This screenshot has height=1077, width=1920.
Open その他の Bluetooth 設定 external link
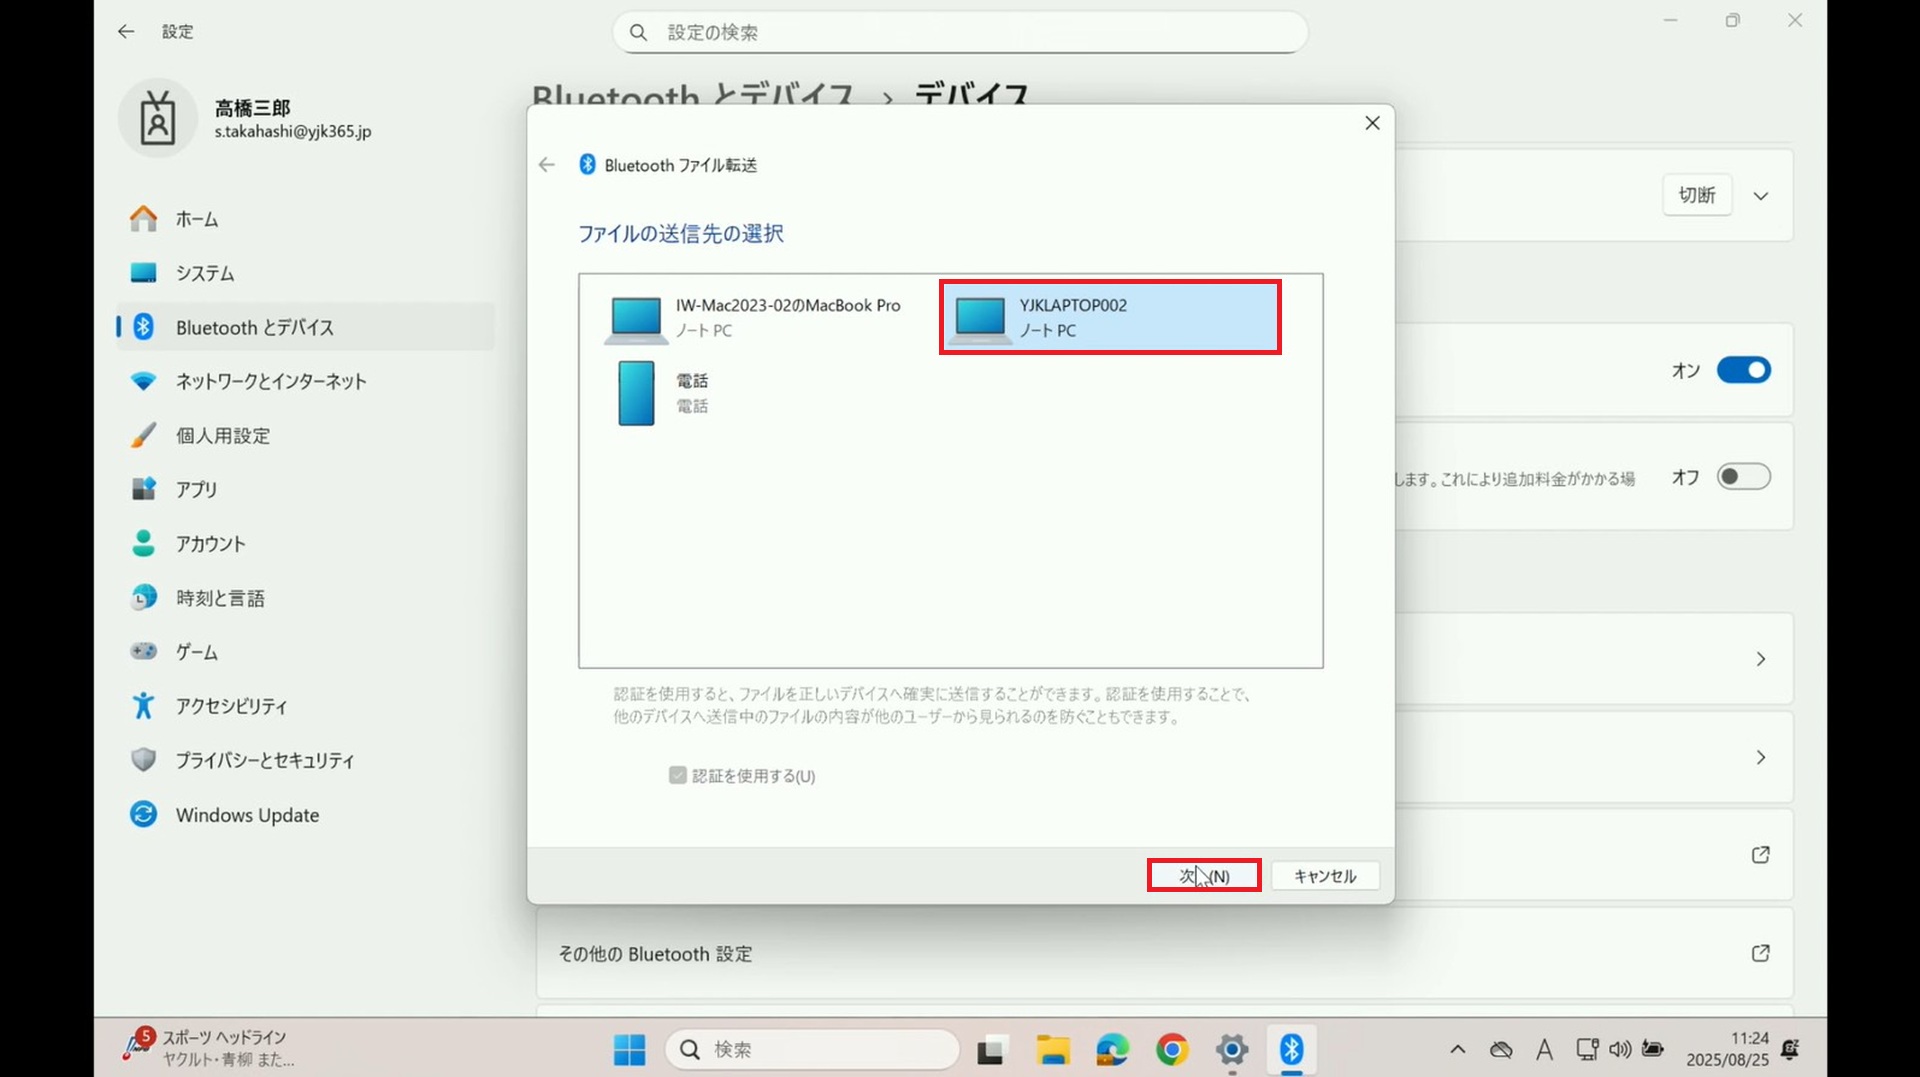point(1760,953)
